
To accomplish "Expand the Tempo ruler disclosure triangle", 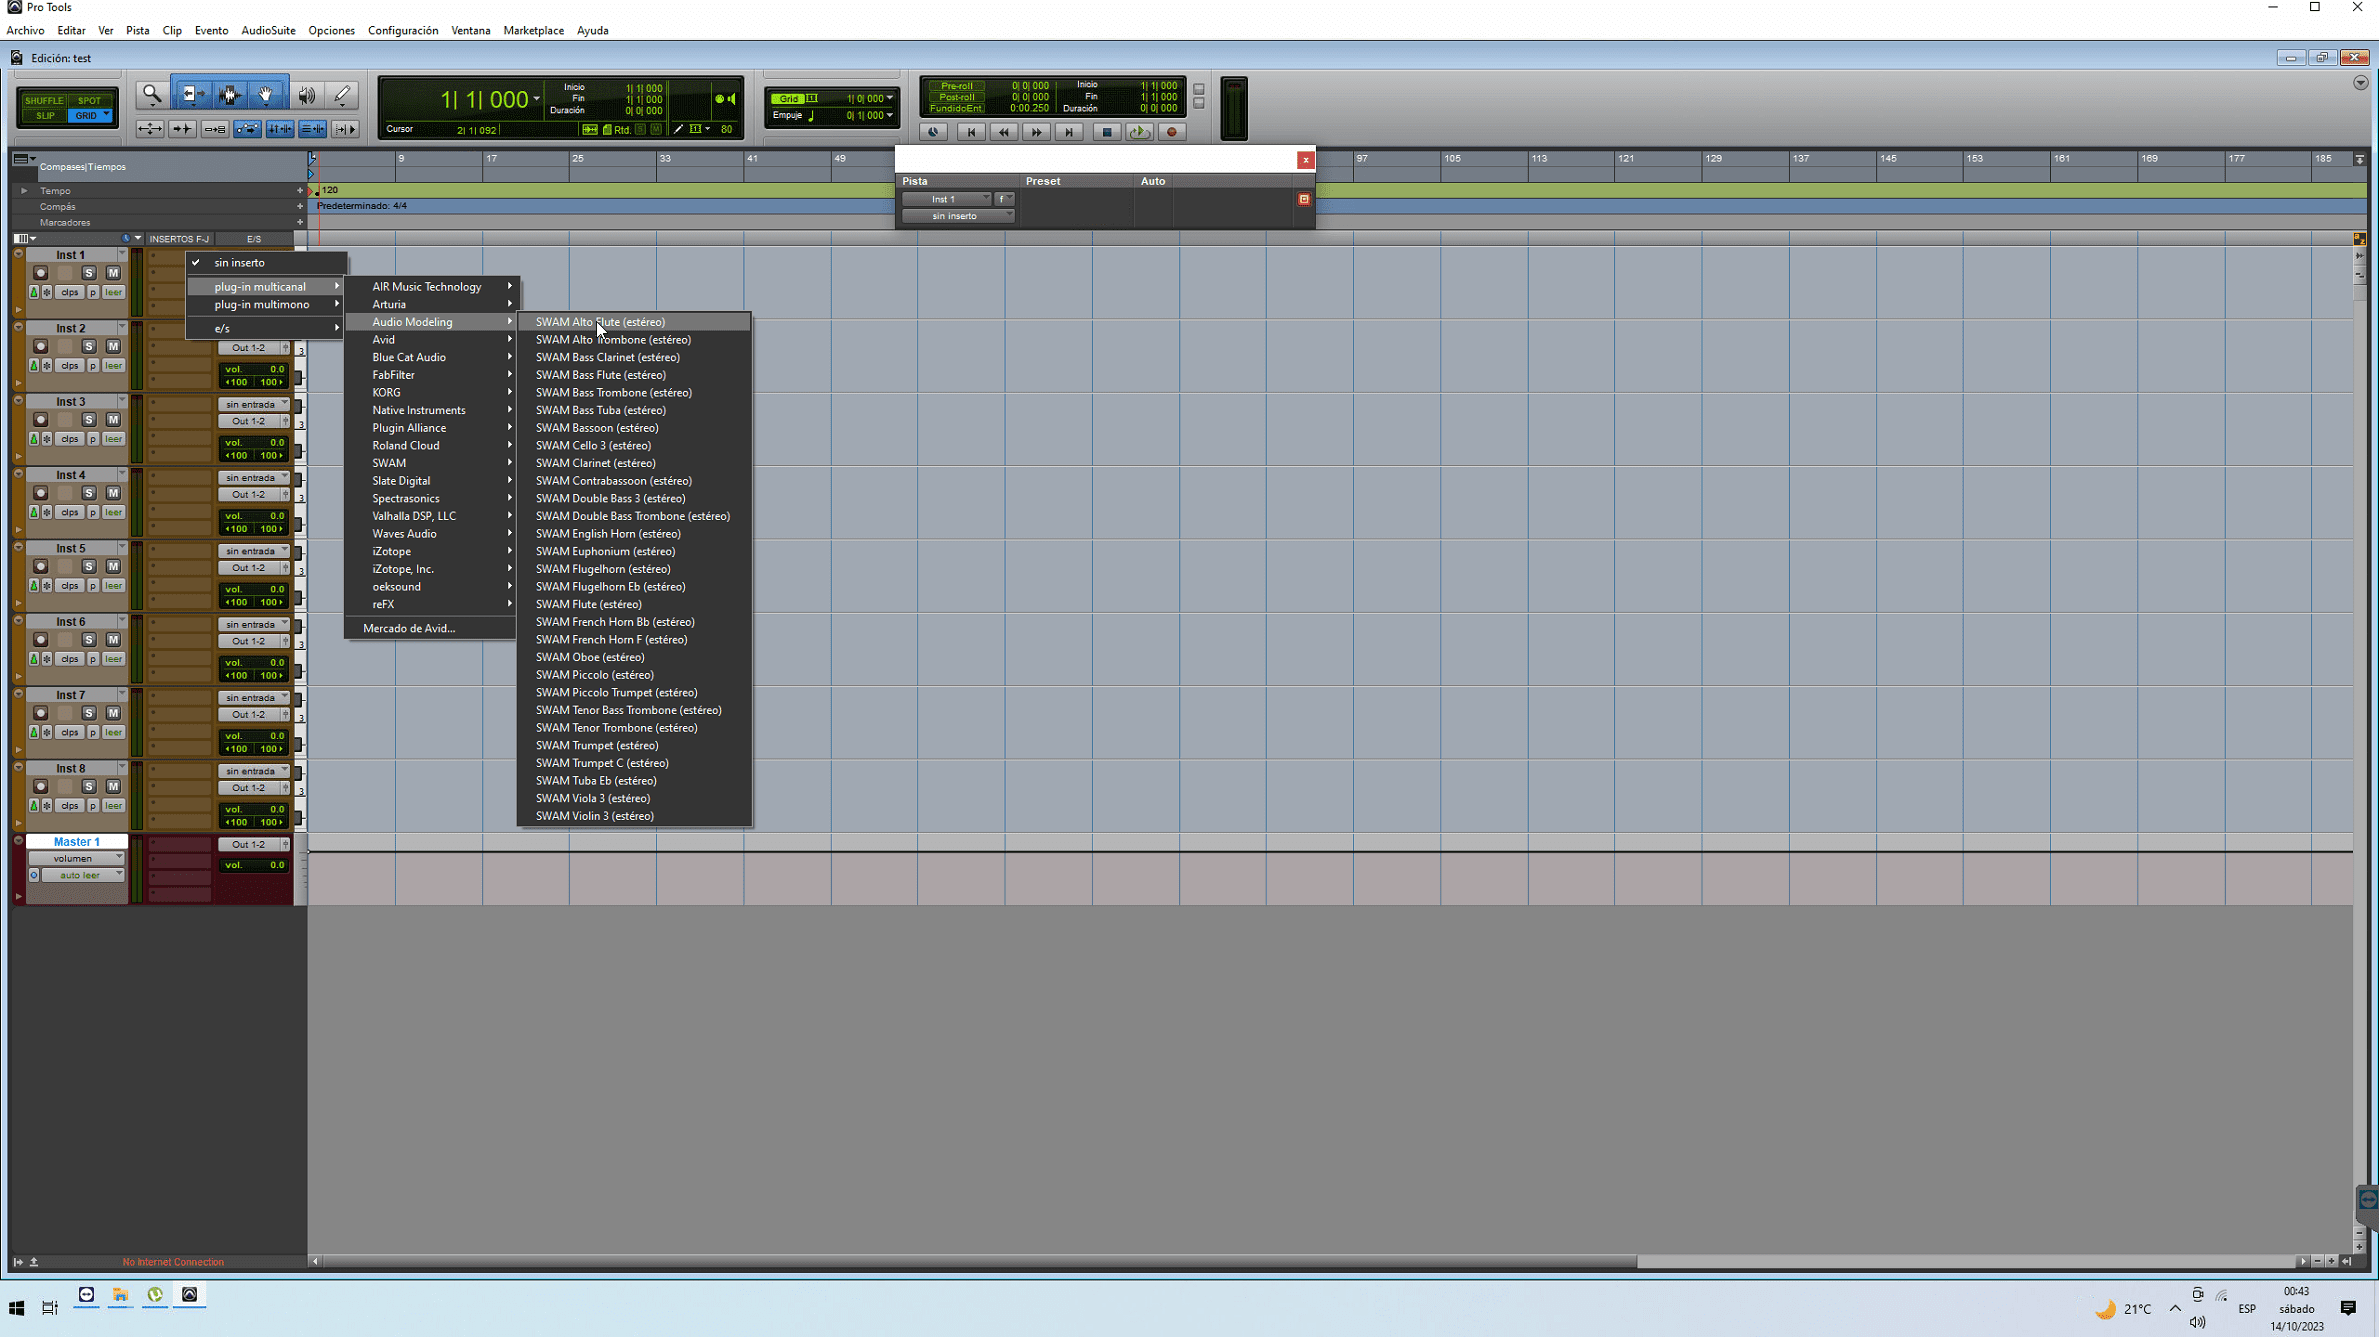I will [24, 190].
